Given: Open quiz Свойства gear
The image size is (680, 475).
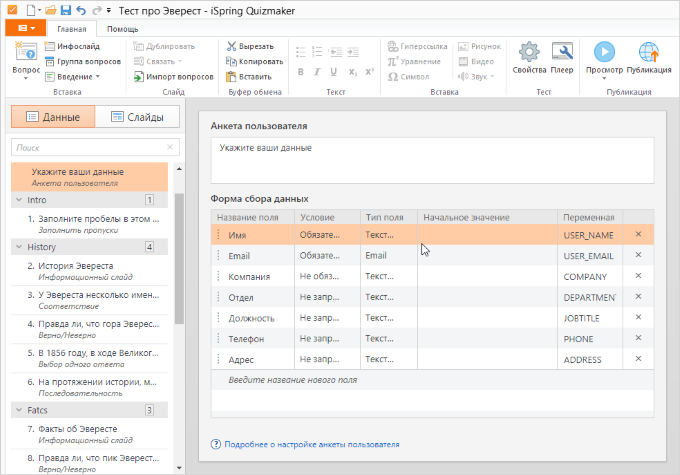Looking at the screenshot, I should click(x=529, y=58).
